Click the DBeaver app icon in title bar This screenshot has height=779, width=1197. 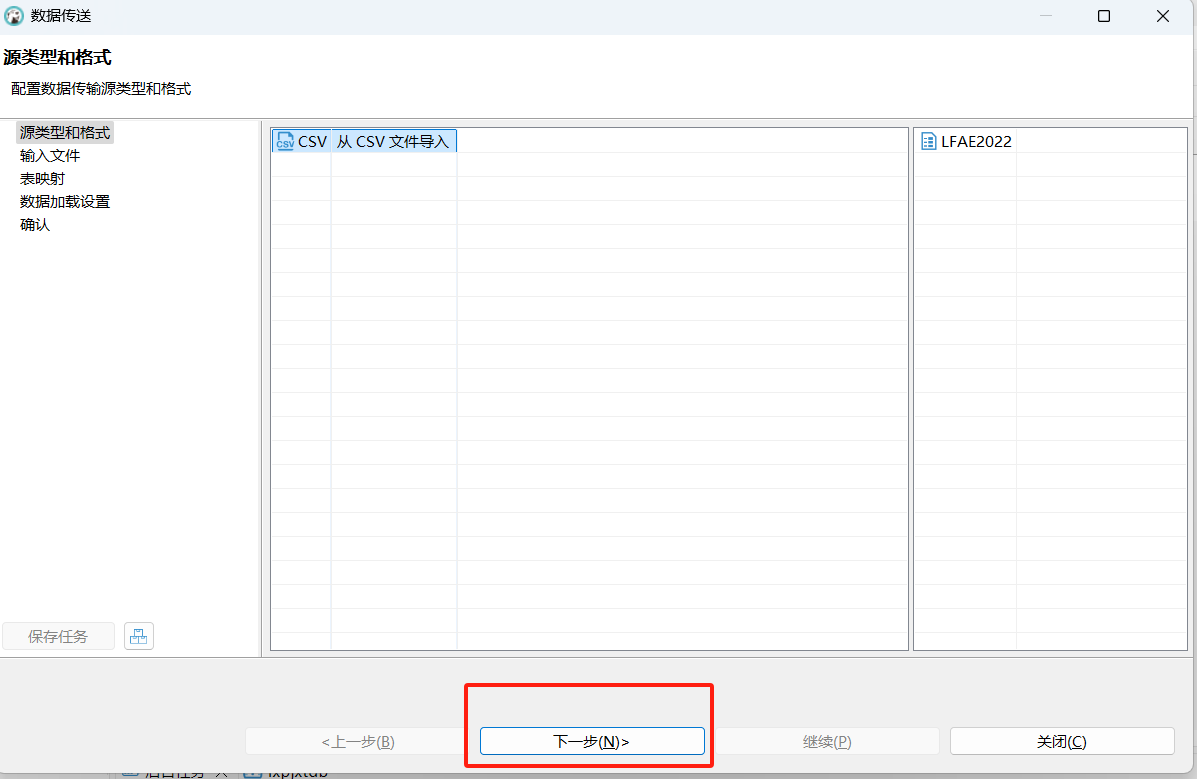point(14,15)
